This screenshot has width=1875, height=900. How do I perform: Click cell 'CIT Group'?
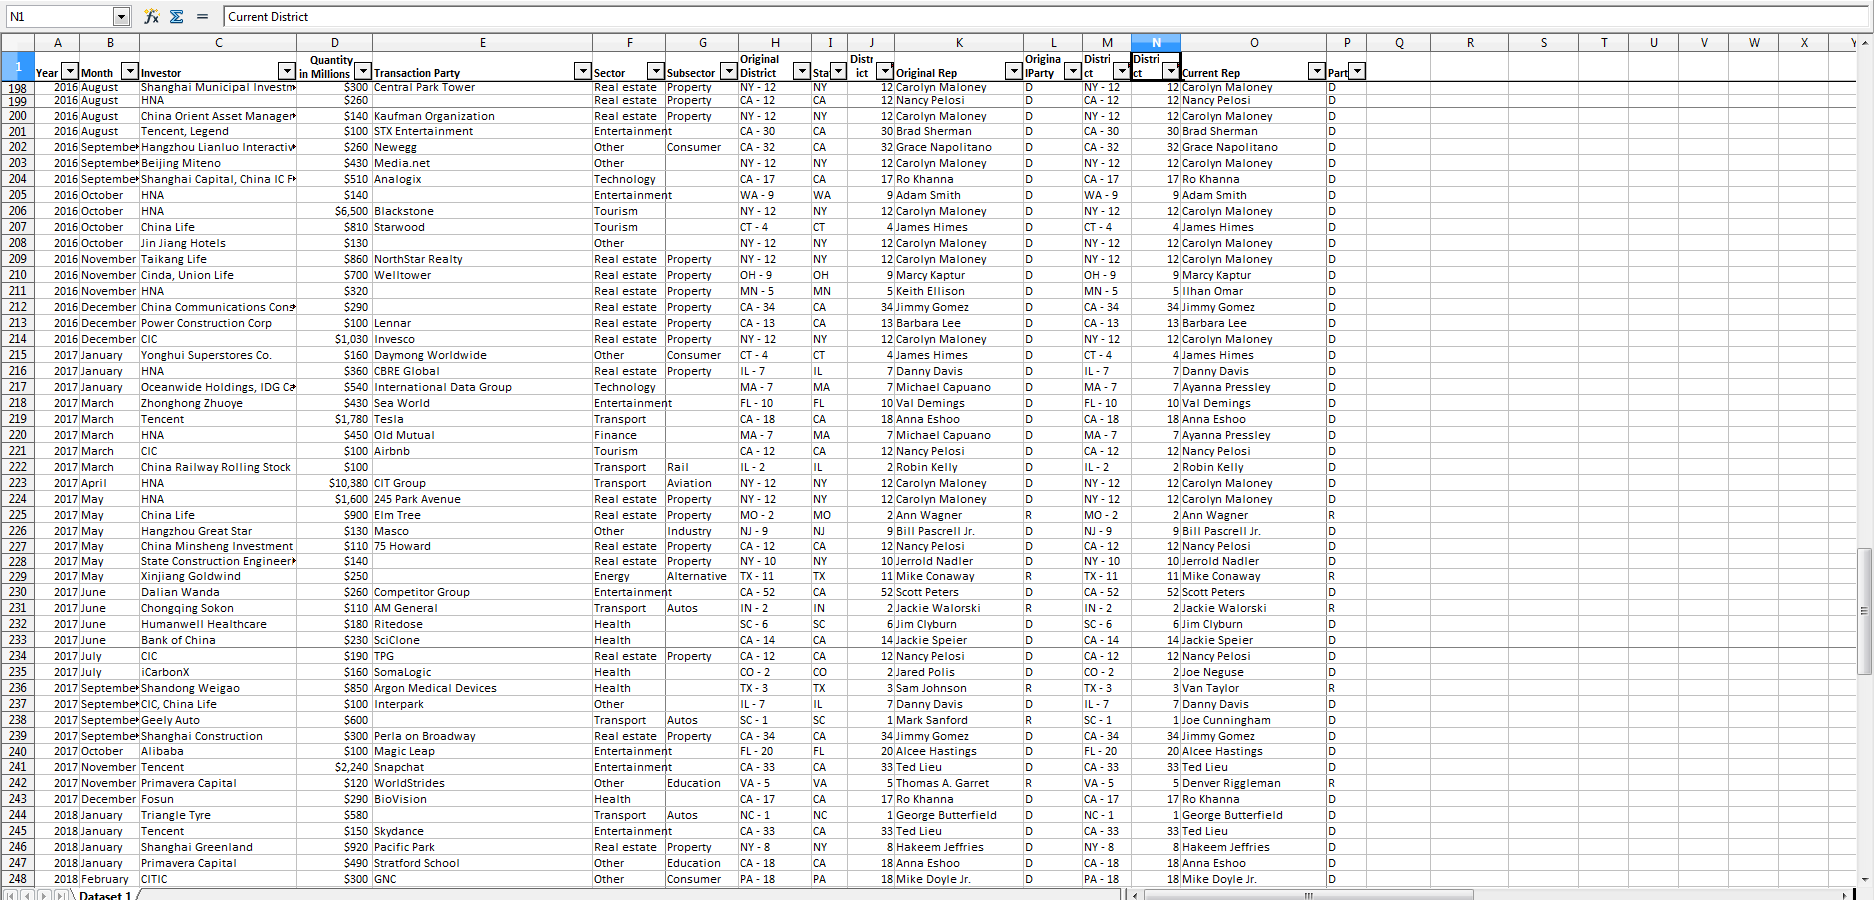tap(483, 483)
